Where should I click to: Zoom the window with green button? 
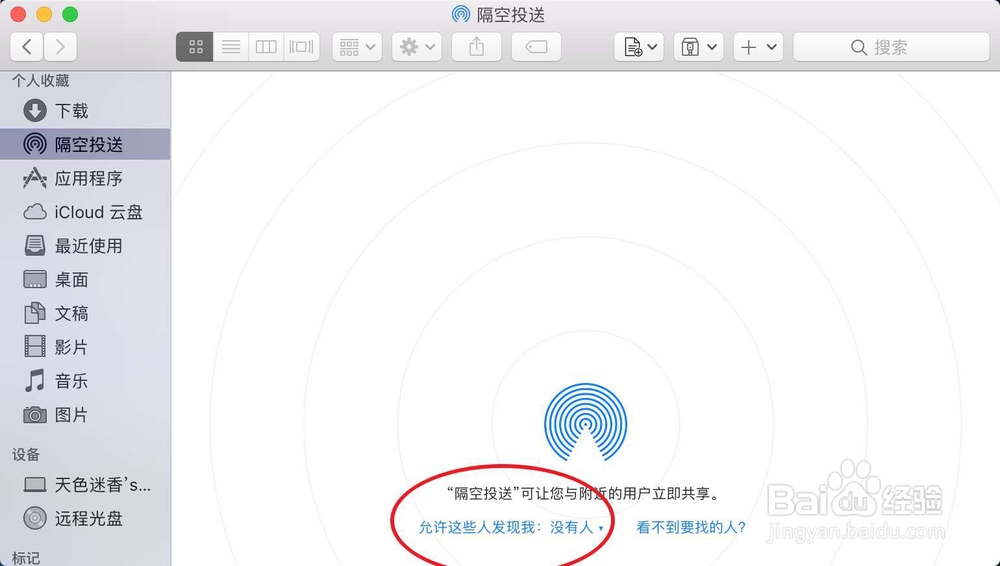[x=70, y=14]
